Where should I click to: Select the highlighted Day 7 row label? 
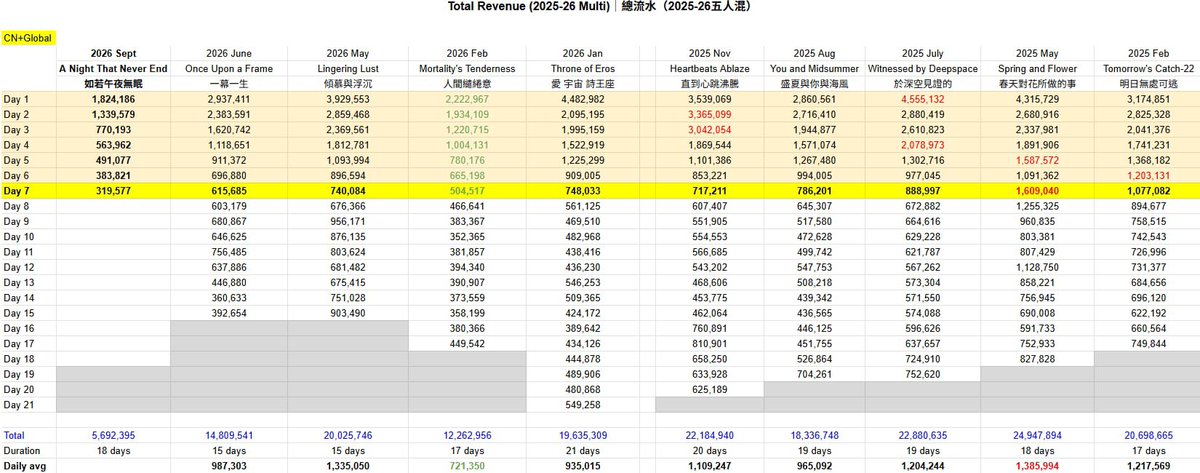click(x=18, y=190)
